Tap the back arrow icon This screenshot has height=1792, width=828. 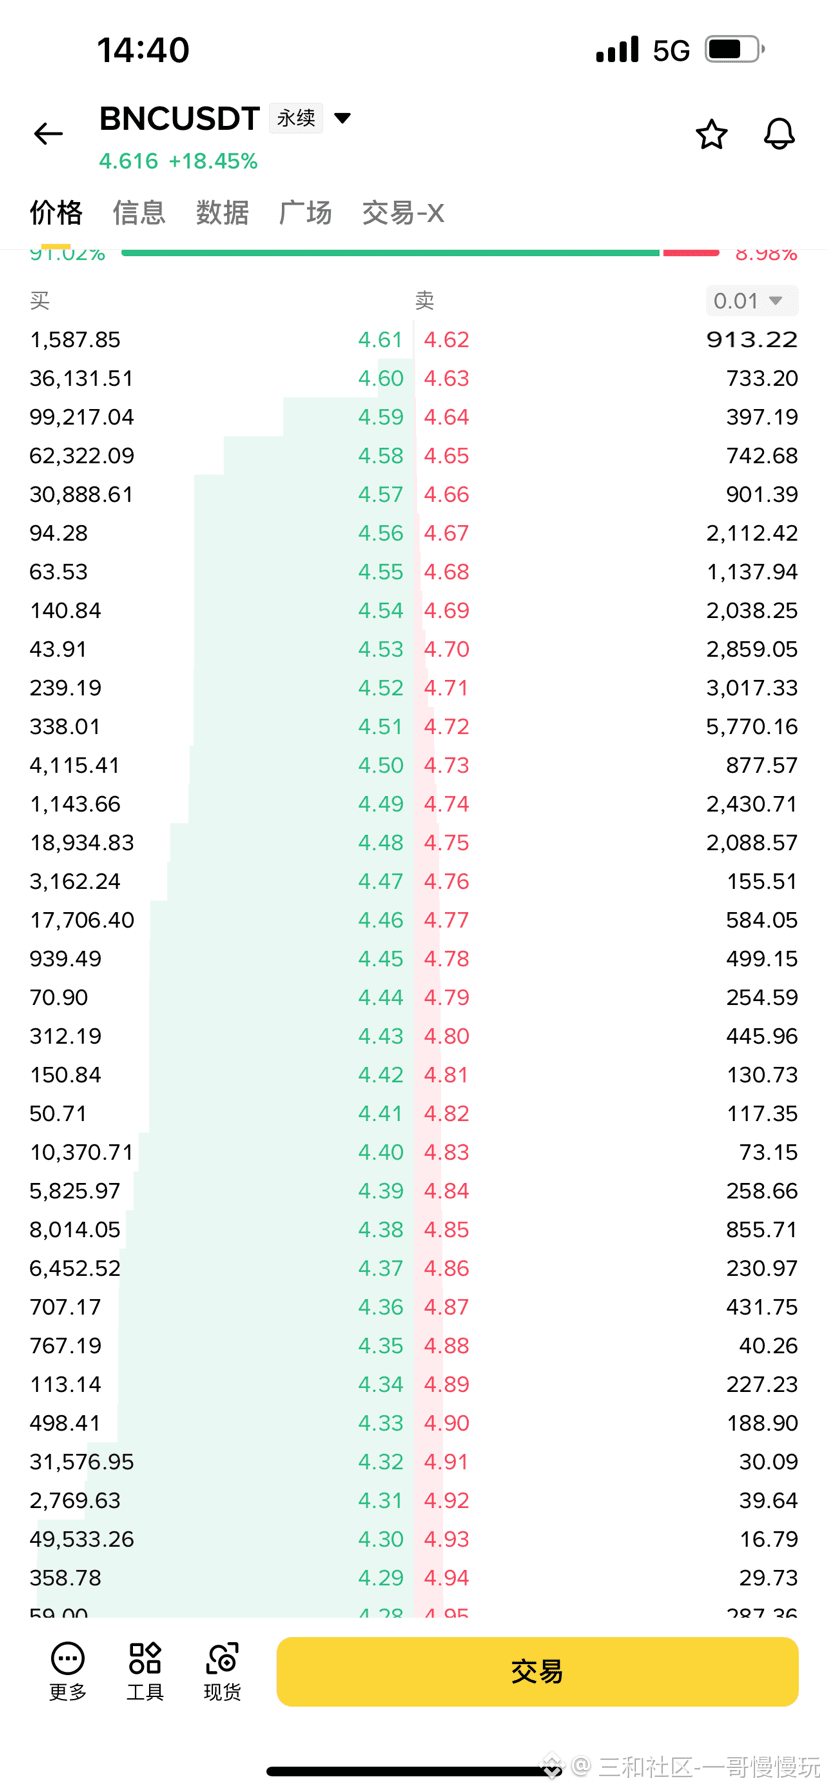[48, 134]
